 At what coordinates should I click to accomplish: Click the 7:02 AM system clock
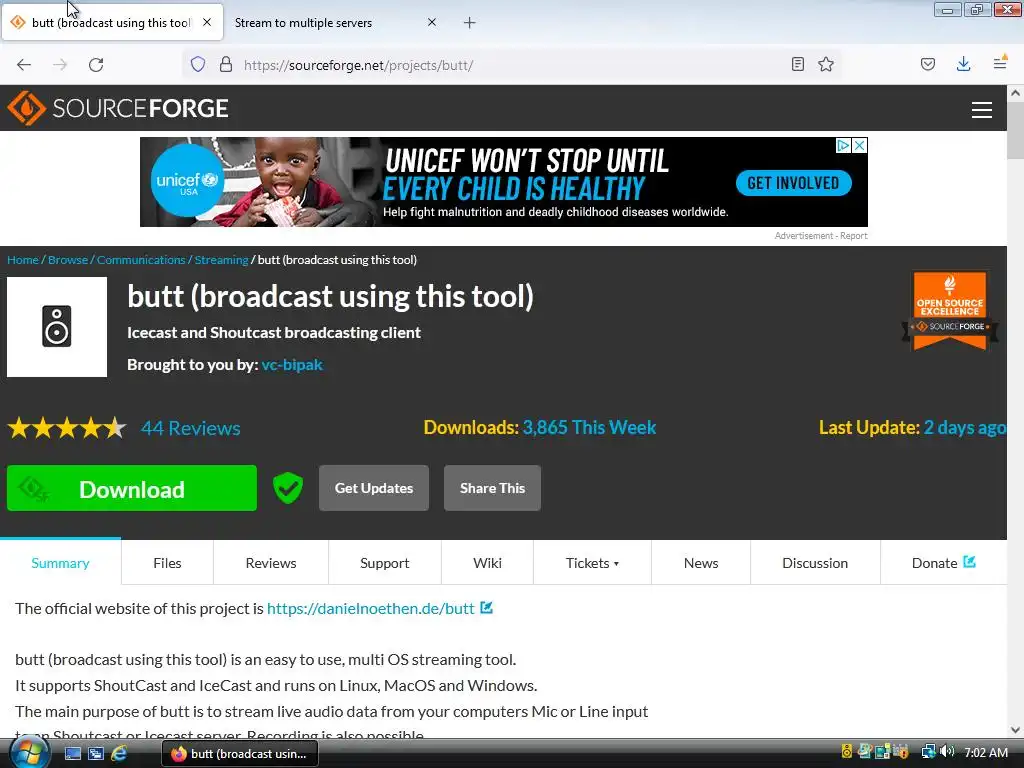pos(986,753)
